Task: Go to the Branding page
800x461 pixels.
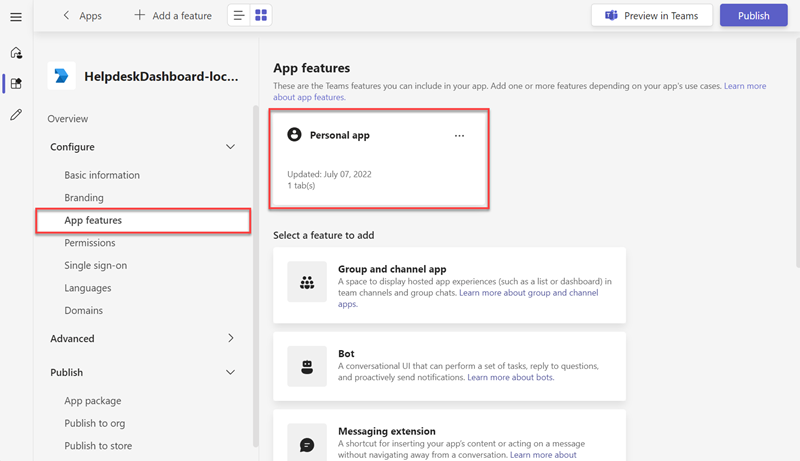Action: click(84, 197)
